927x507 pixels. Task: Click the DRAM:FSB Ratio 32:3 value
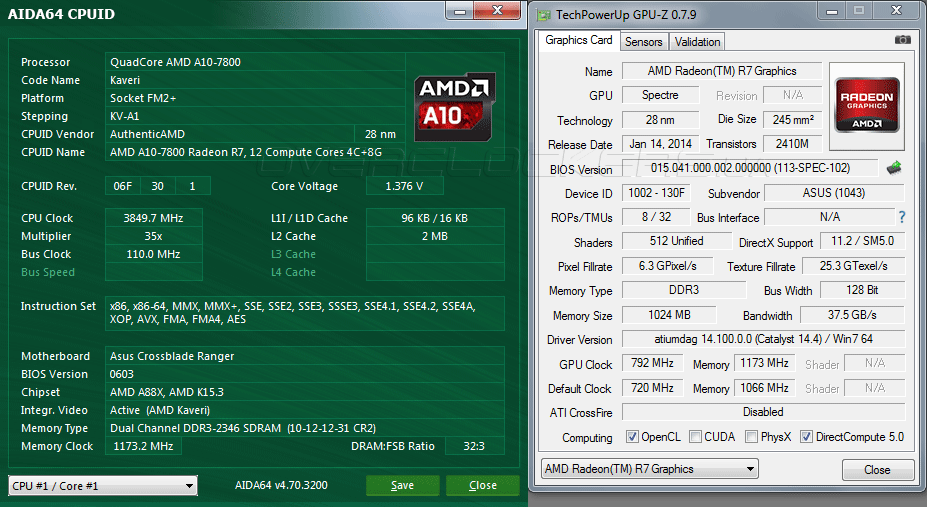click(474, 446)
